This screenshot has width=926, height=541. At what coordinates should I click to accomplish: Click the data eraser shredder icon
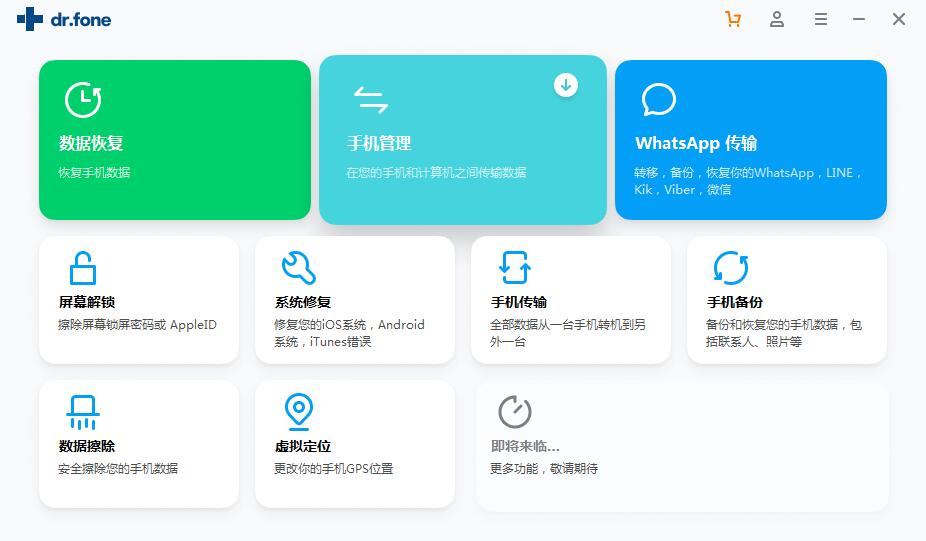(x=83, y=412)
